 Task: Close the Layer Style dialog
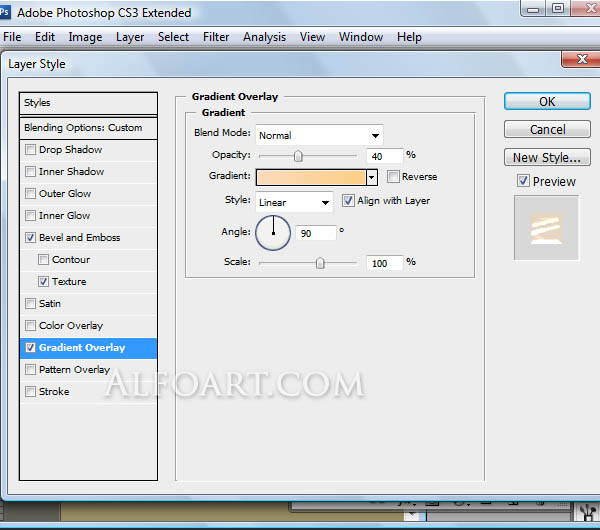point(582,59)
